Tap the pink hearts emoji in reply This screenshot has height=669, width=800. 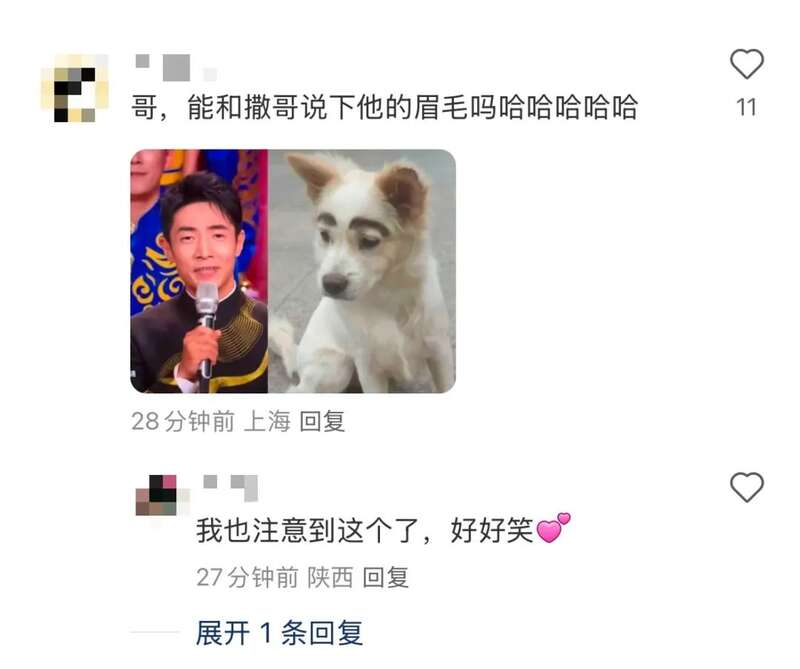(553, 528)
